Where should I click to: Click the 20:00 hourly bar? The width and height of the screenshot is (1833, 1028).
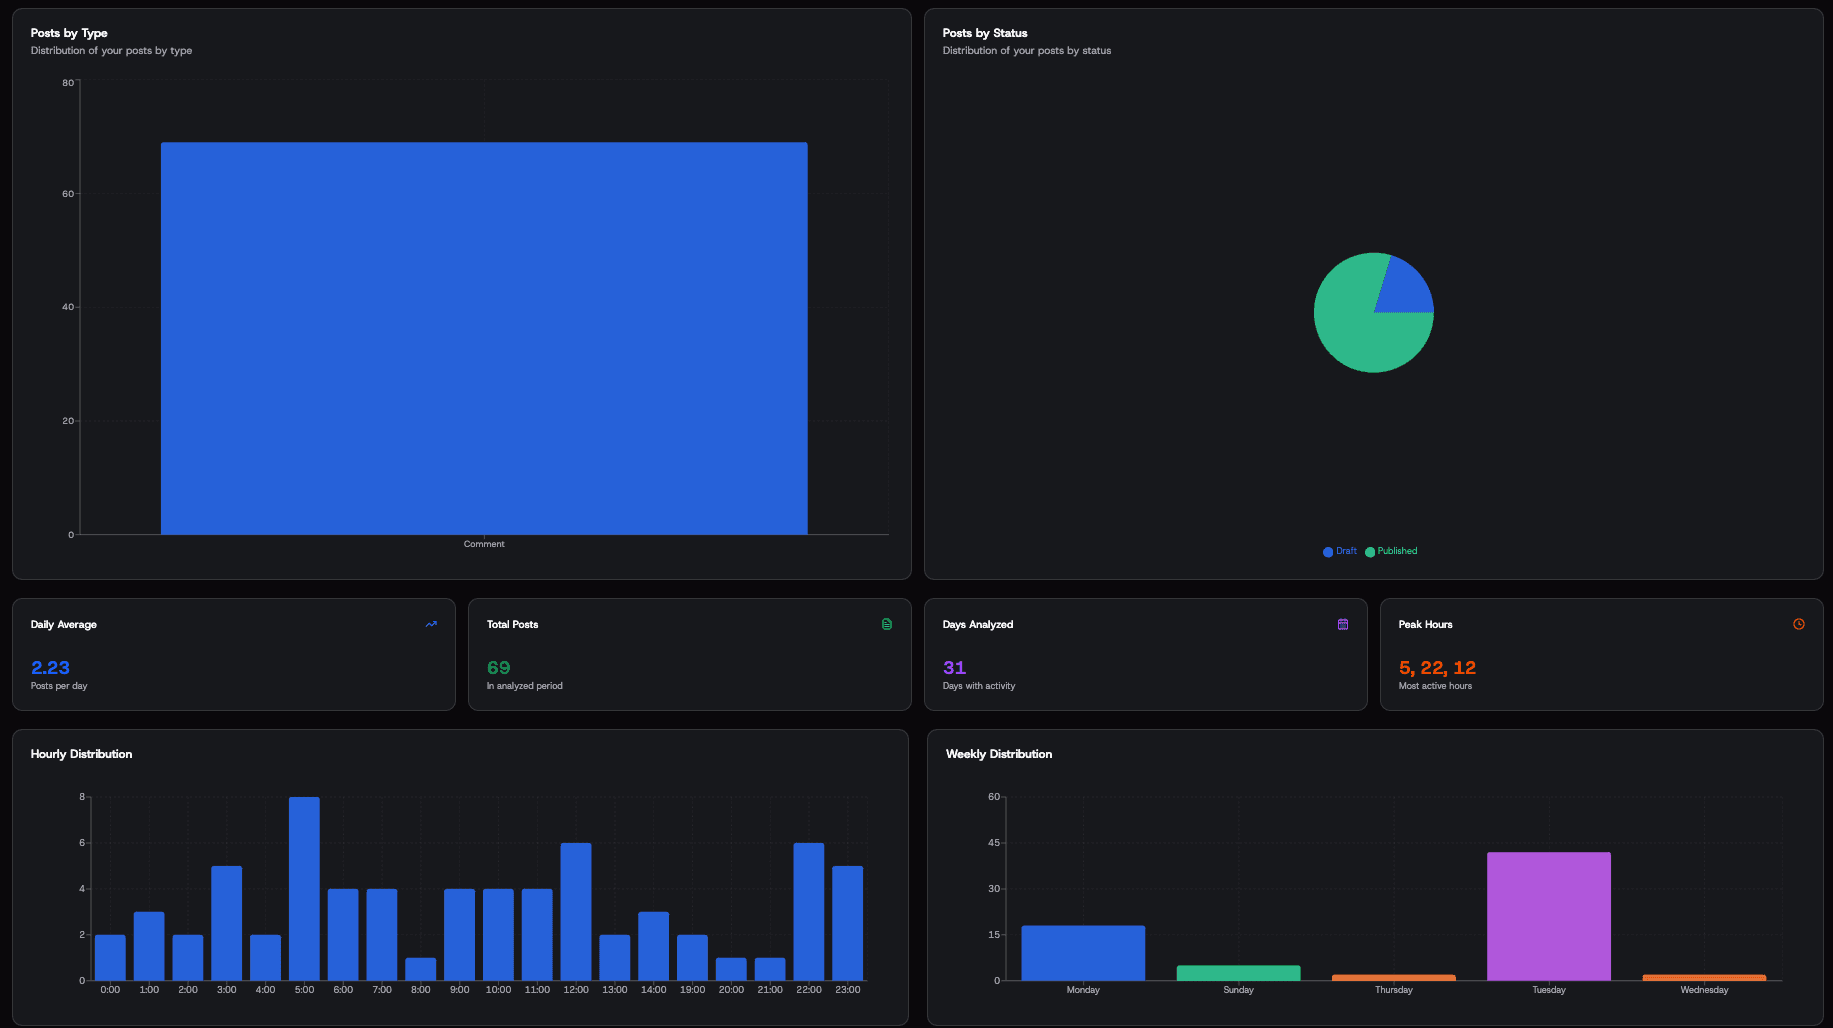[731, 969]
